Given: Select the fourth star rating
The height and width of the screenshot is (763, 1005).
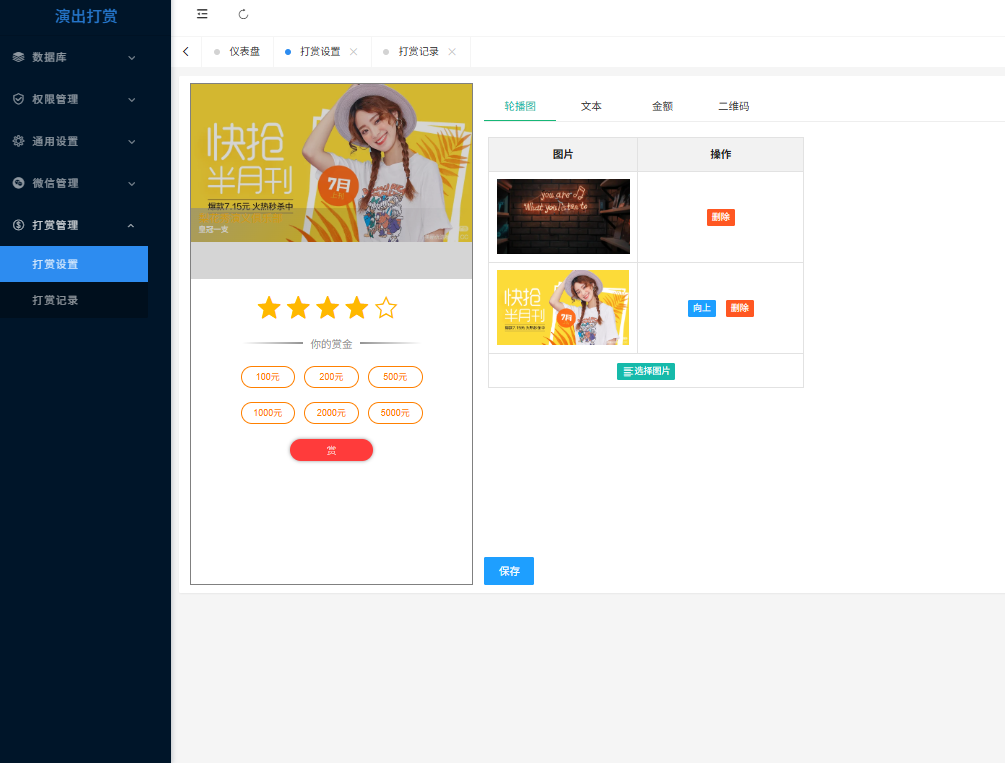Looking at the screenshot, I should (357, 308).
